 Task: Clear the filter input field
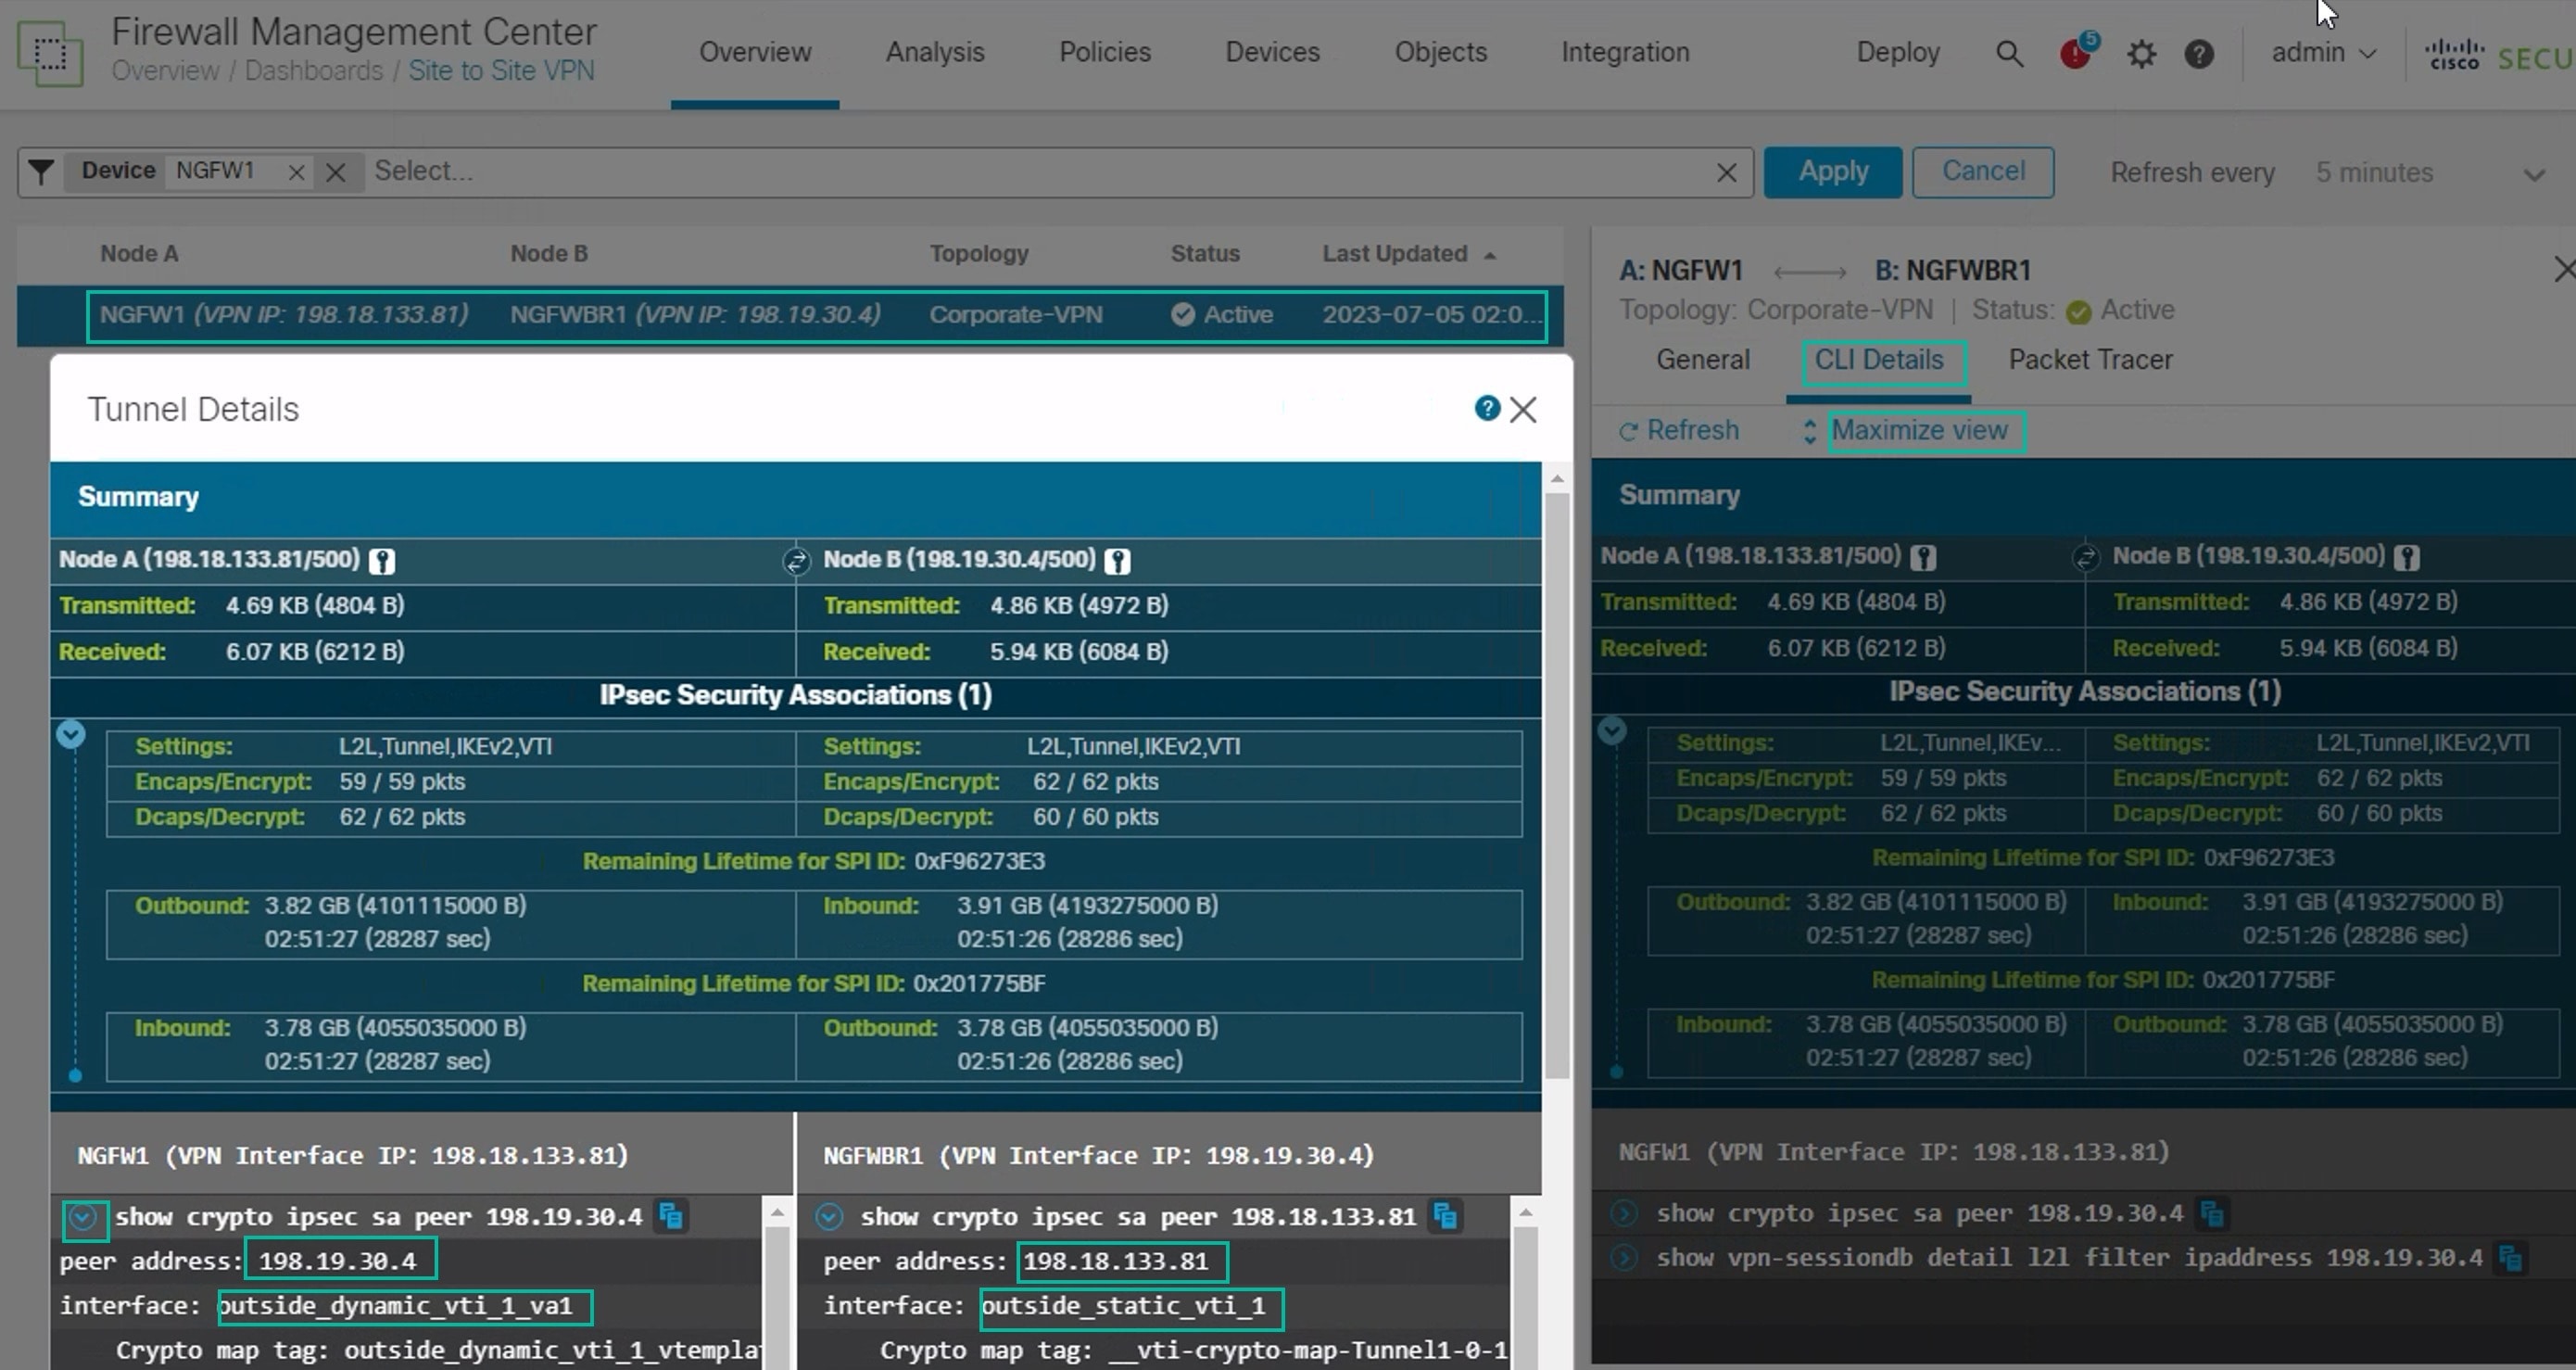pyautogui.click(x=1726, y=173)
